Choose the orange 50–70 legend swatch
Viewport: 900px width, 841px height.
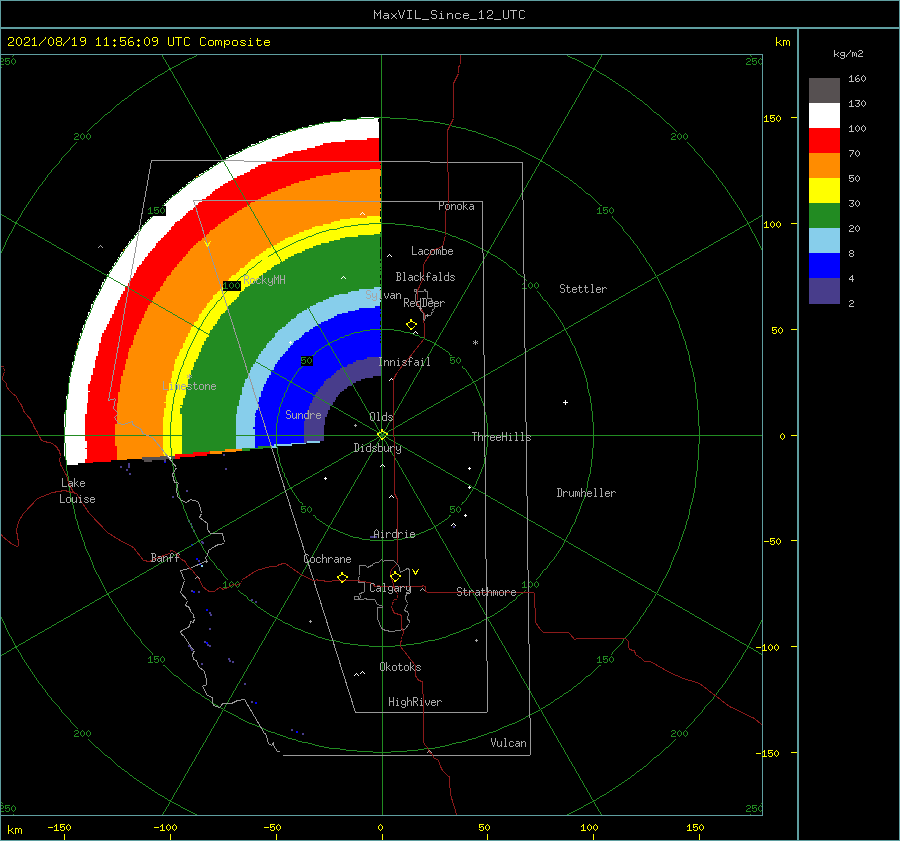(x=824, y=165)
